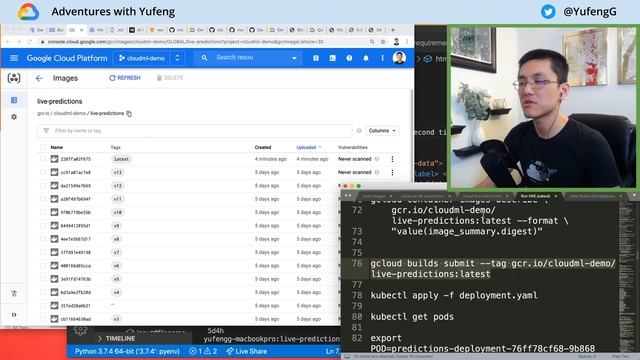Image resolution: width=640 pixels, height=360 pixels.
Task: Open the Google Cloud Platform hamburger navigation menu
Action: click(14, 58)
